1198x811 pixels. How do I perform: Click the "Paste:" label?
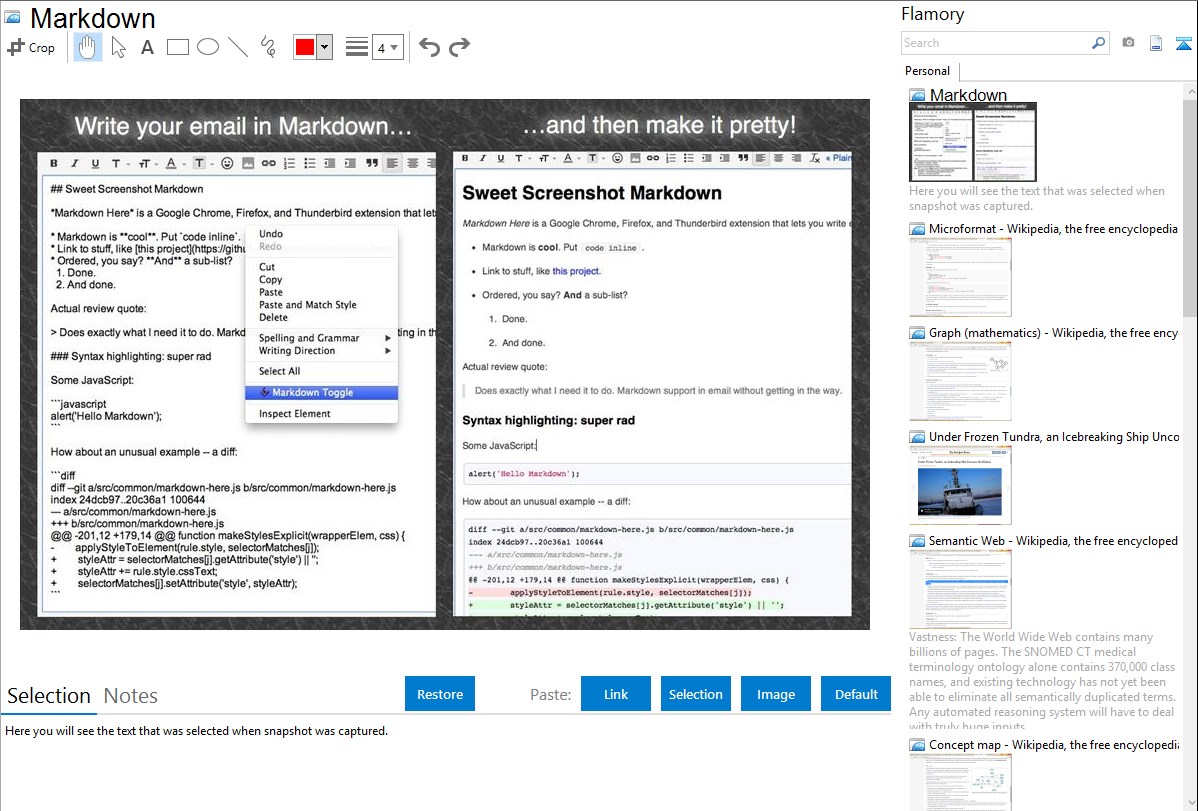point(550,695)
